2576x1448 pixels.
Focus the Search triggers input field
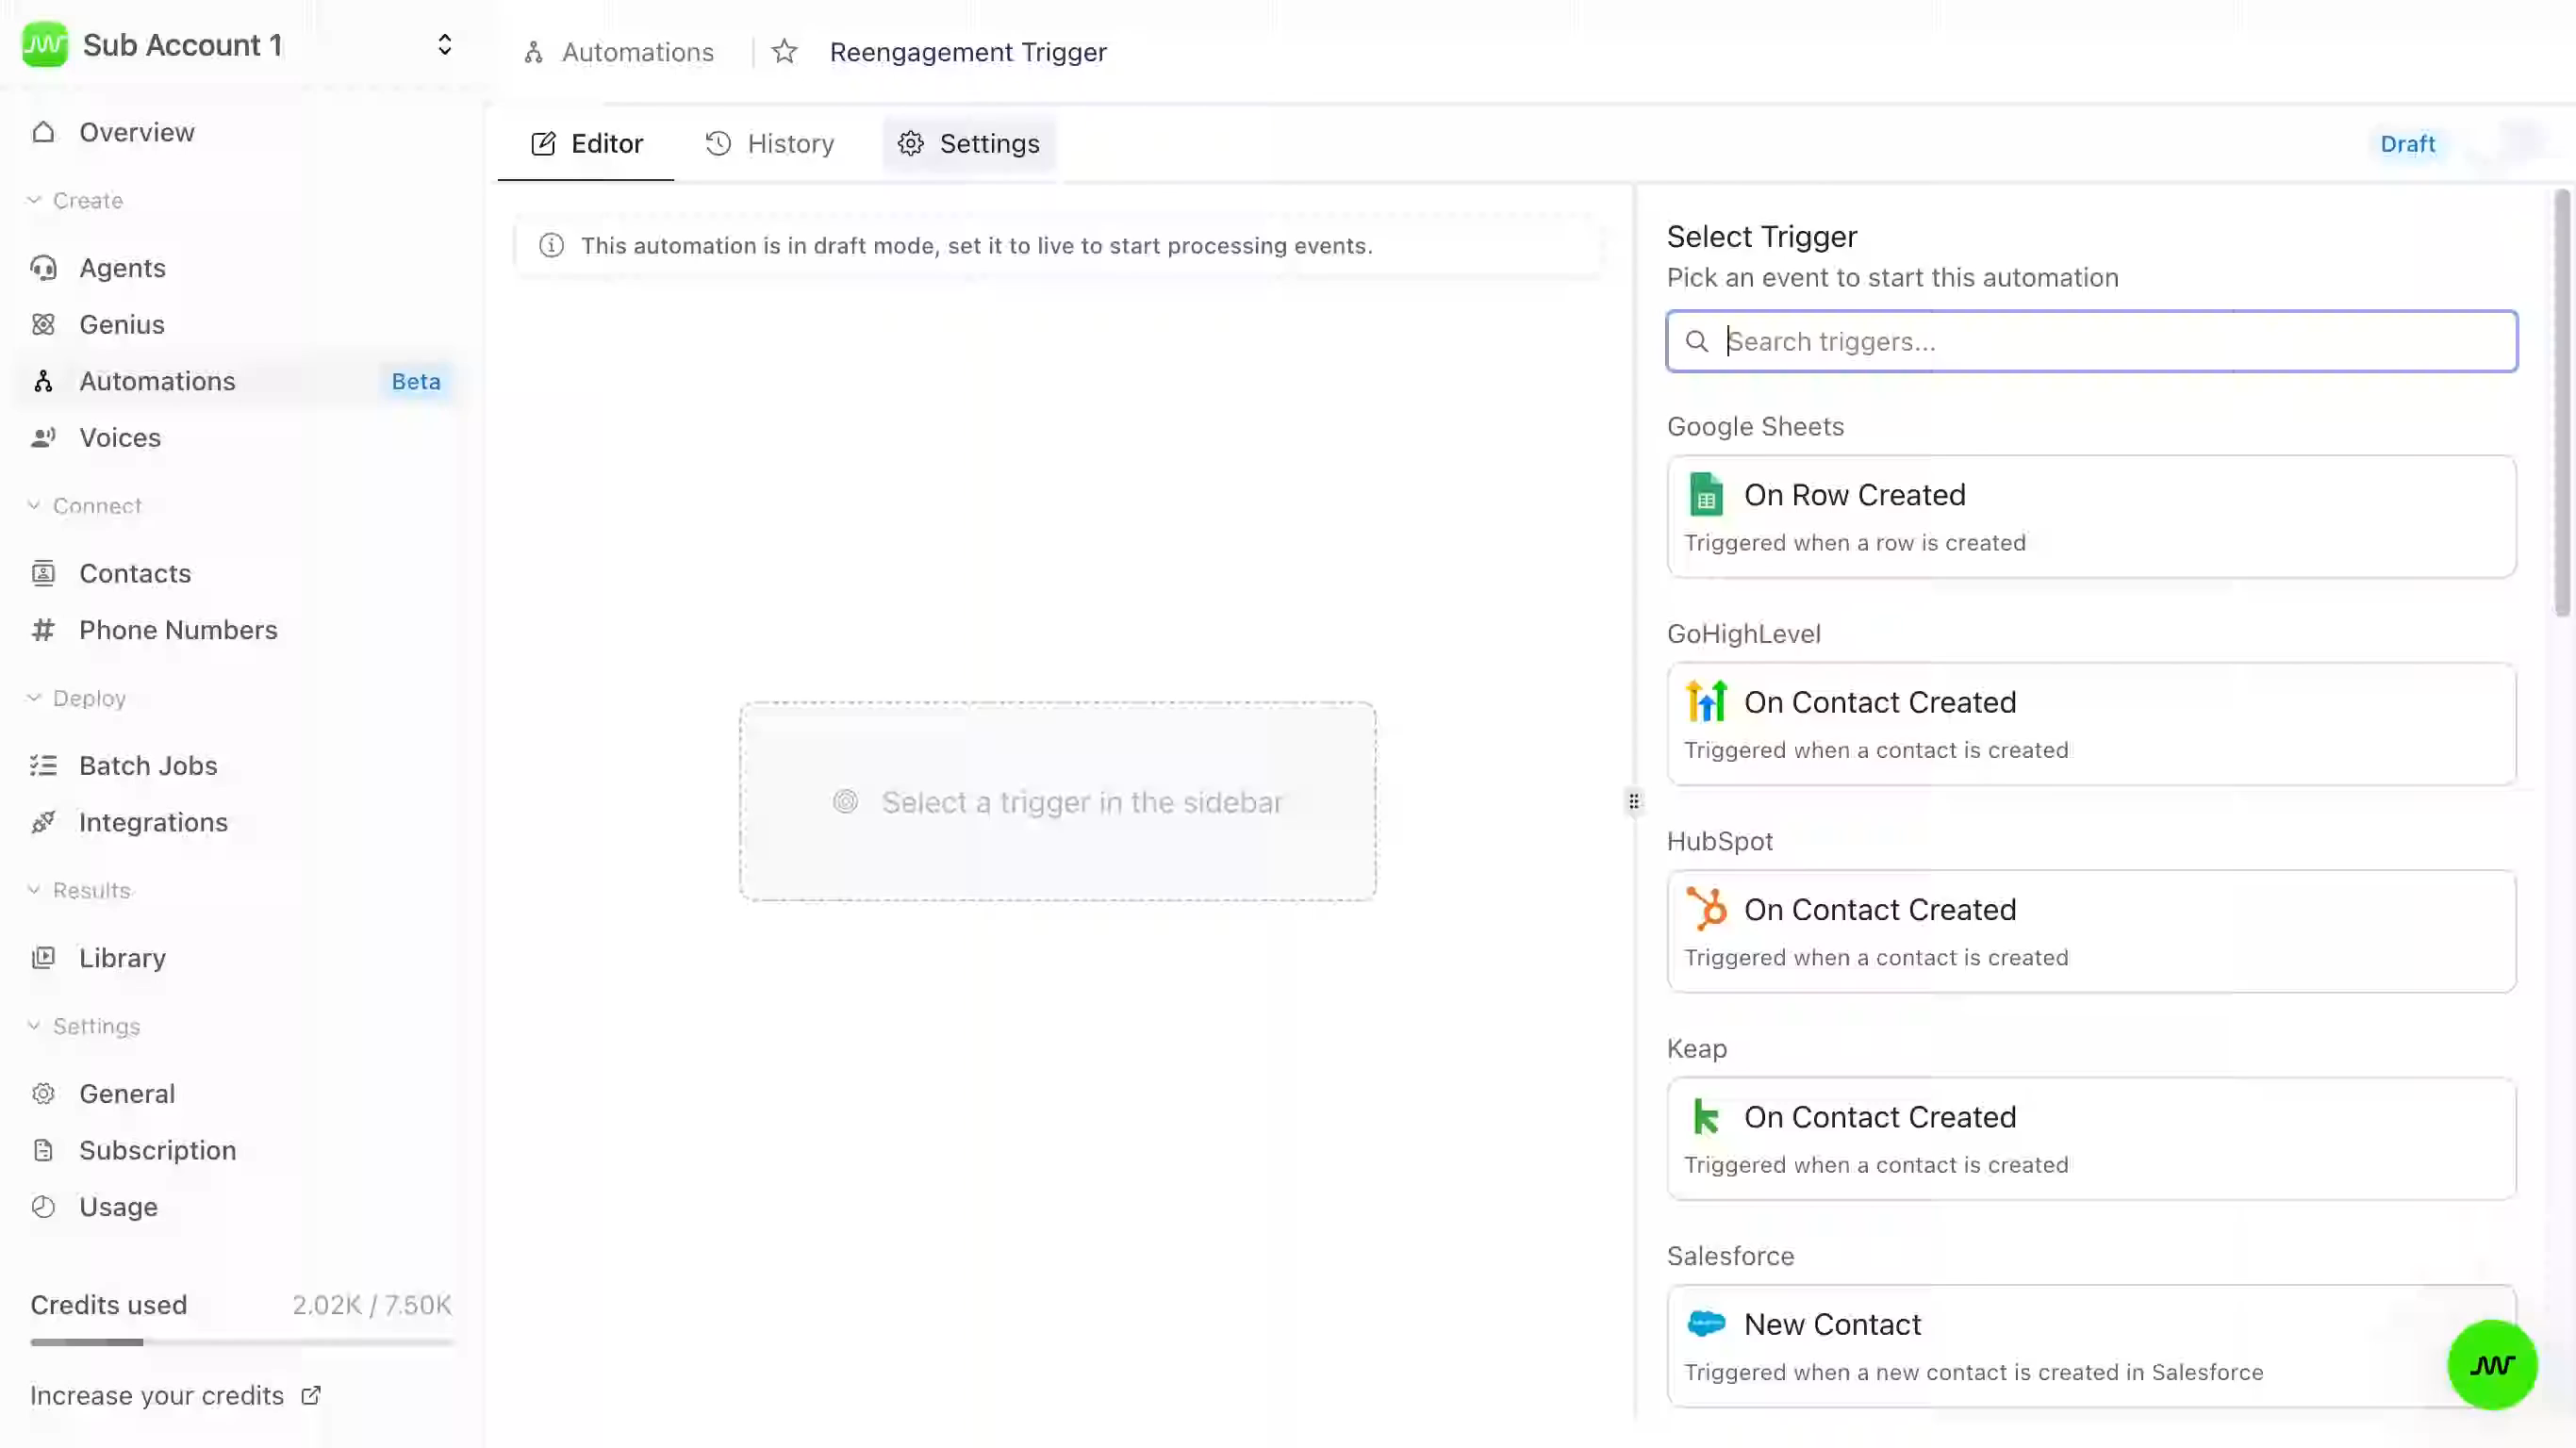(2091, 341)
